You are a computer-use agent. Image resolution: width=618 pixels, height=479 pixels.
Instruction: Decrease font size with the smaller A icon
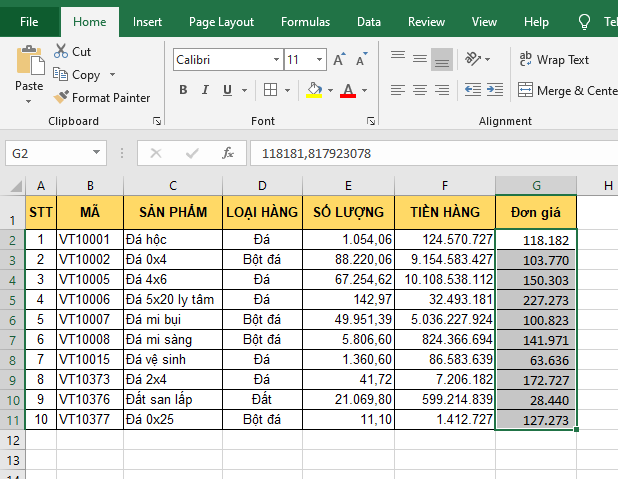coord(362,60)
